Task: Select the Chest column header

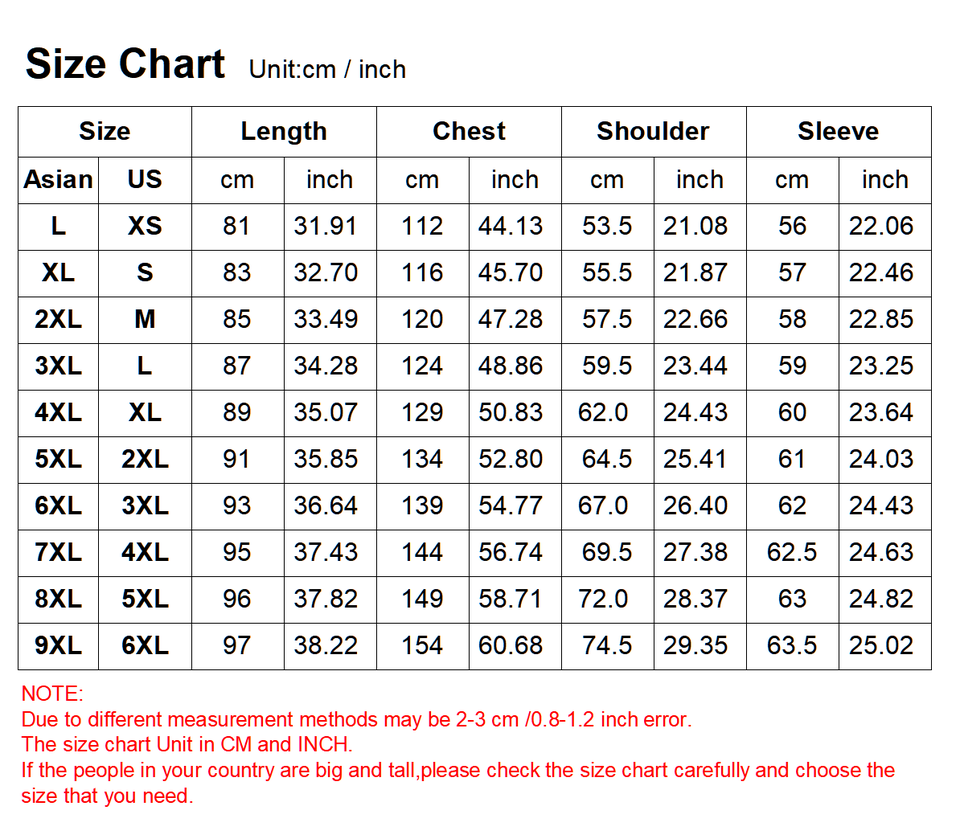Action: (x=469, y=131)
